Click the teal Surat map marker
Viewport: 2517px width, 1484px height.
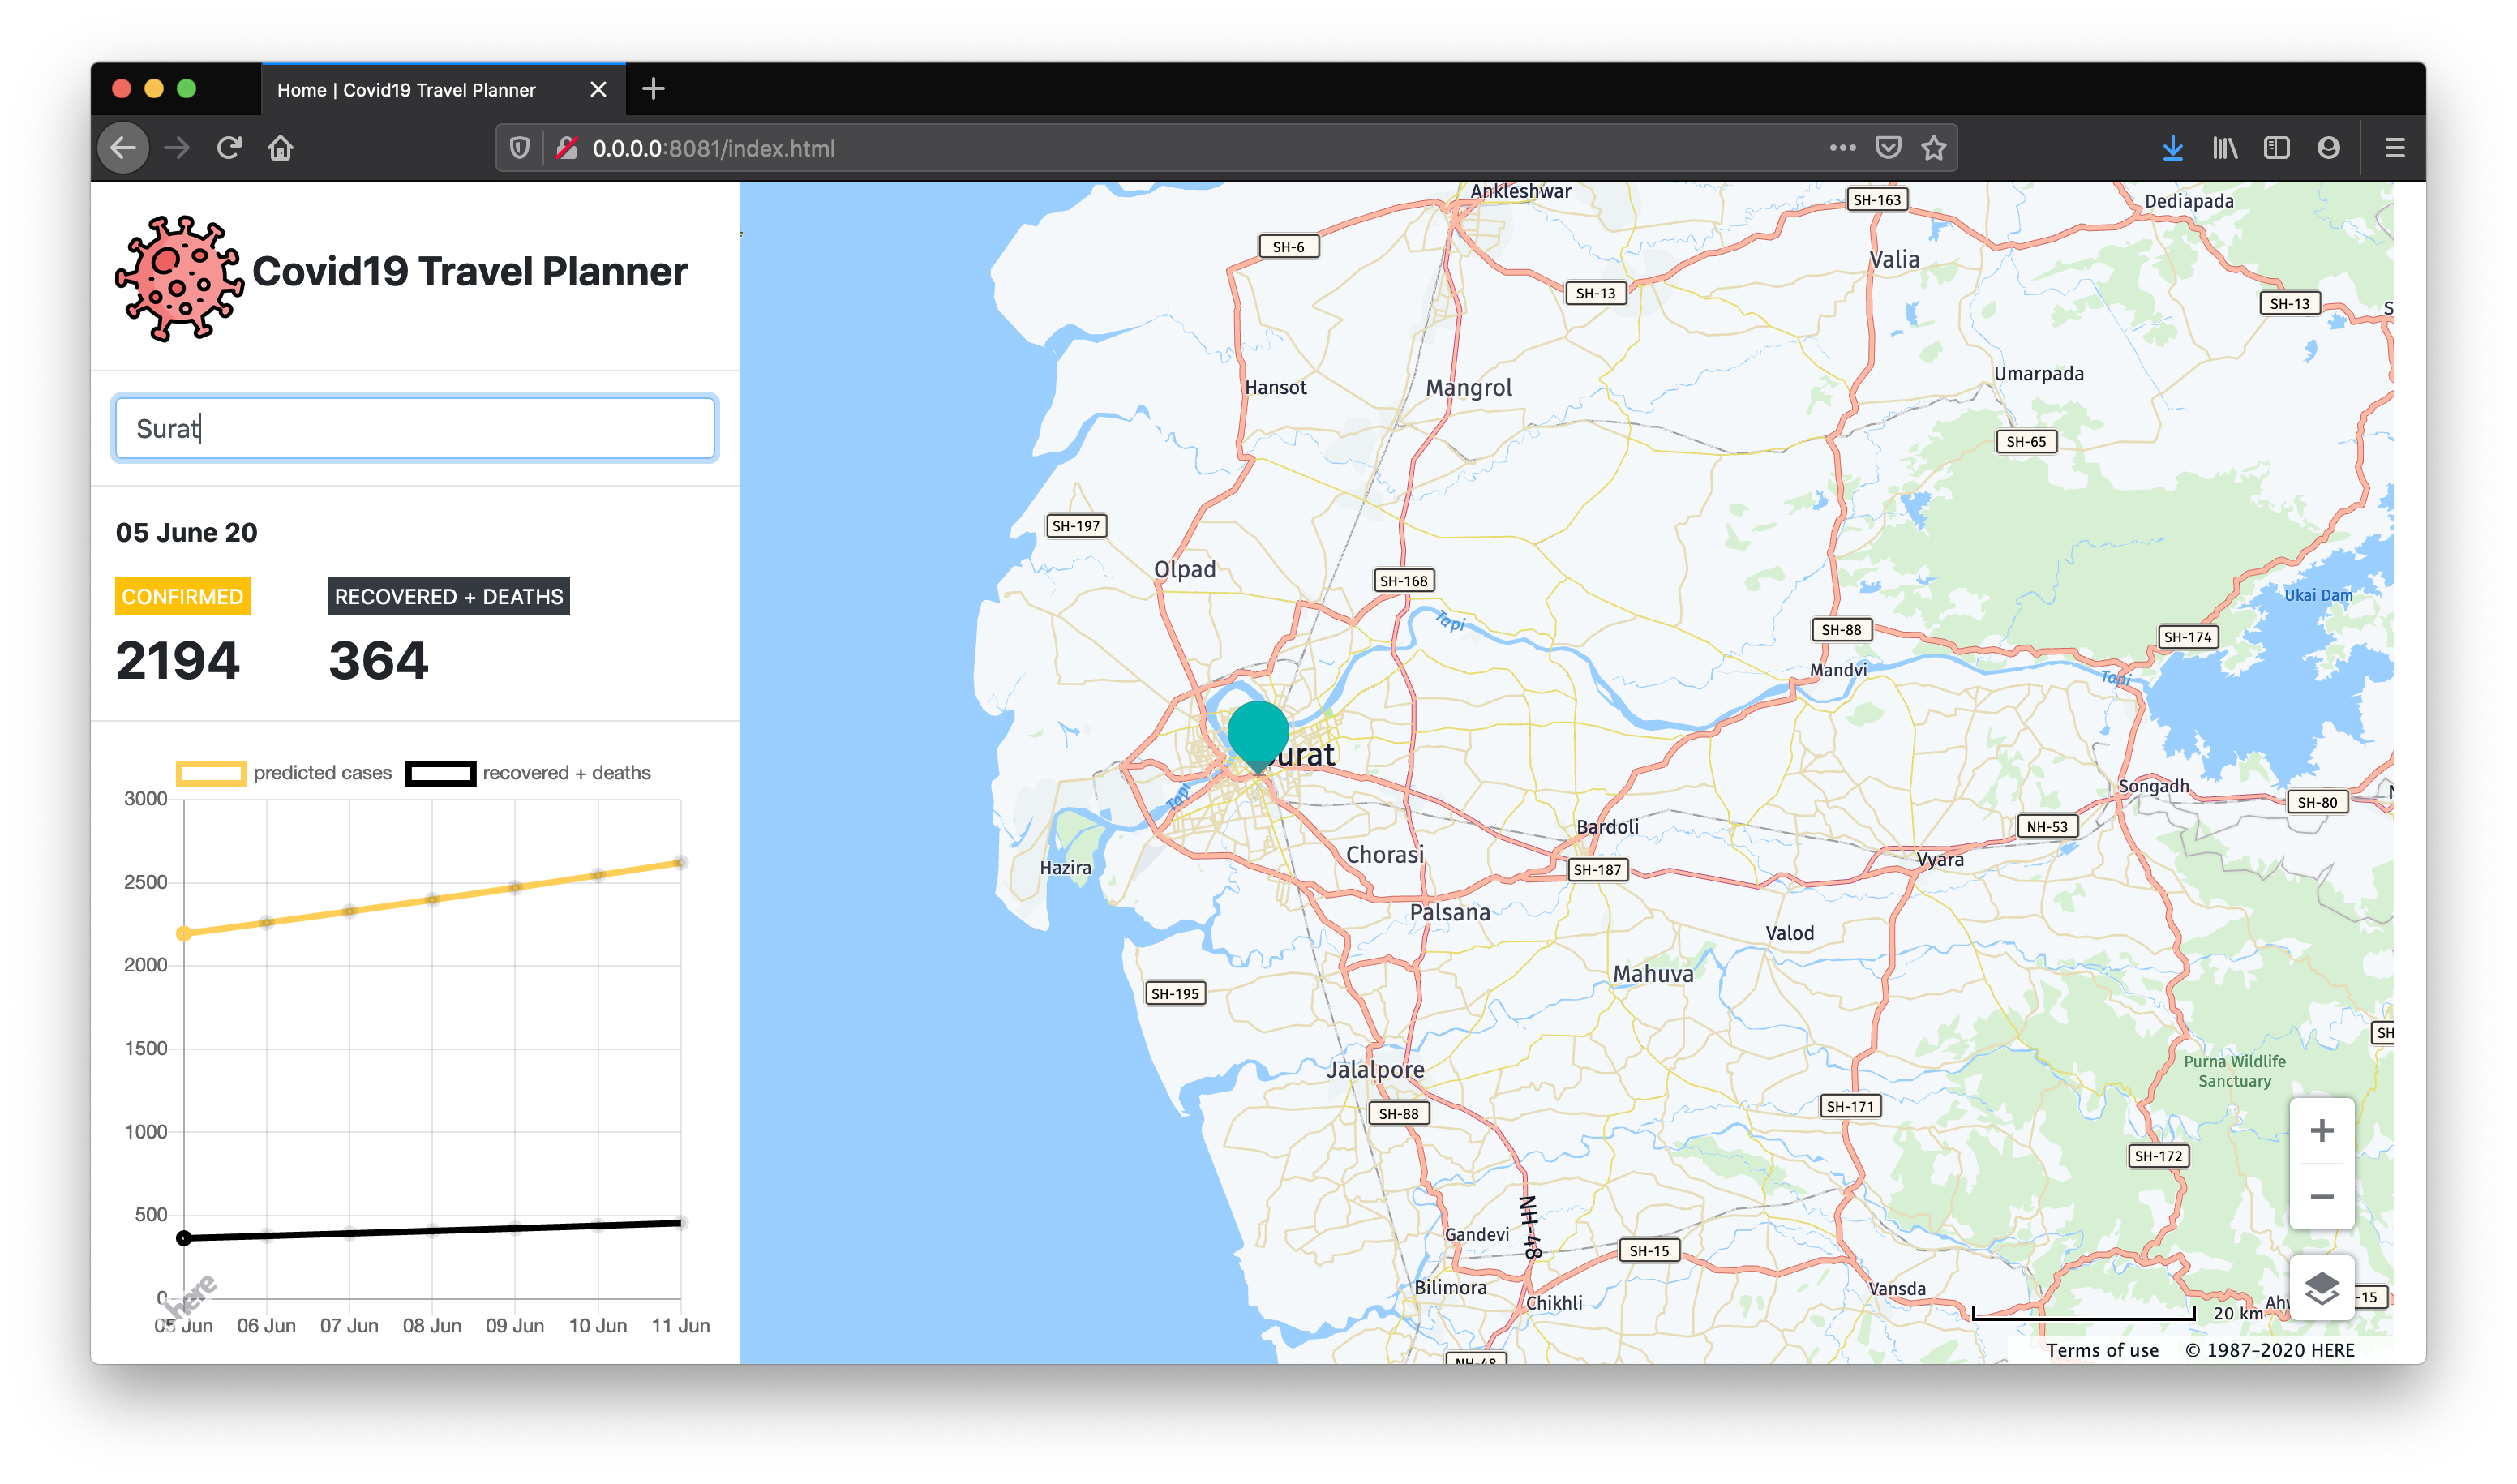pyautogui.click(x=1257, y=733)
